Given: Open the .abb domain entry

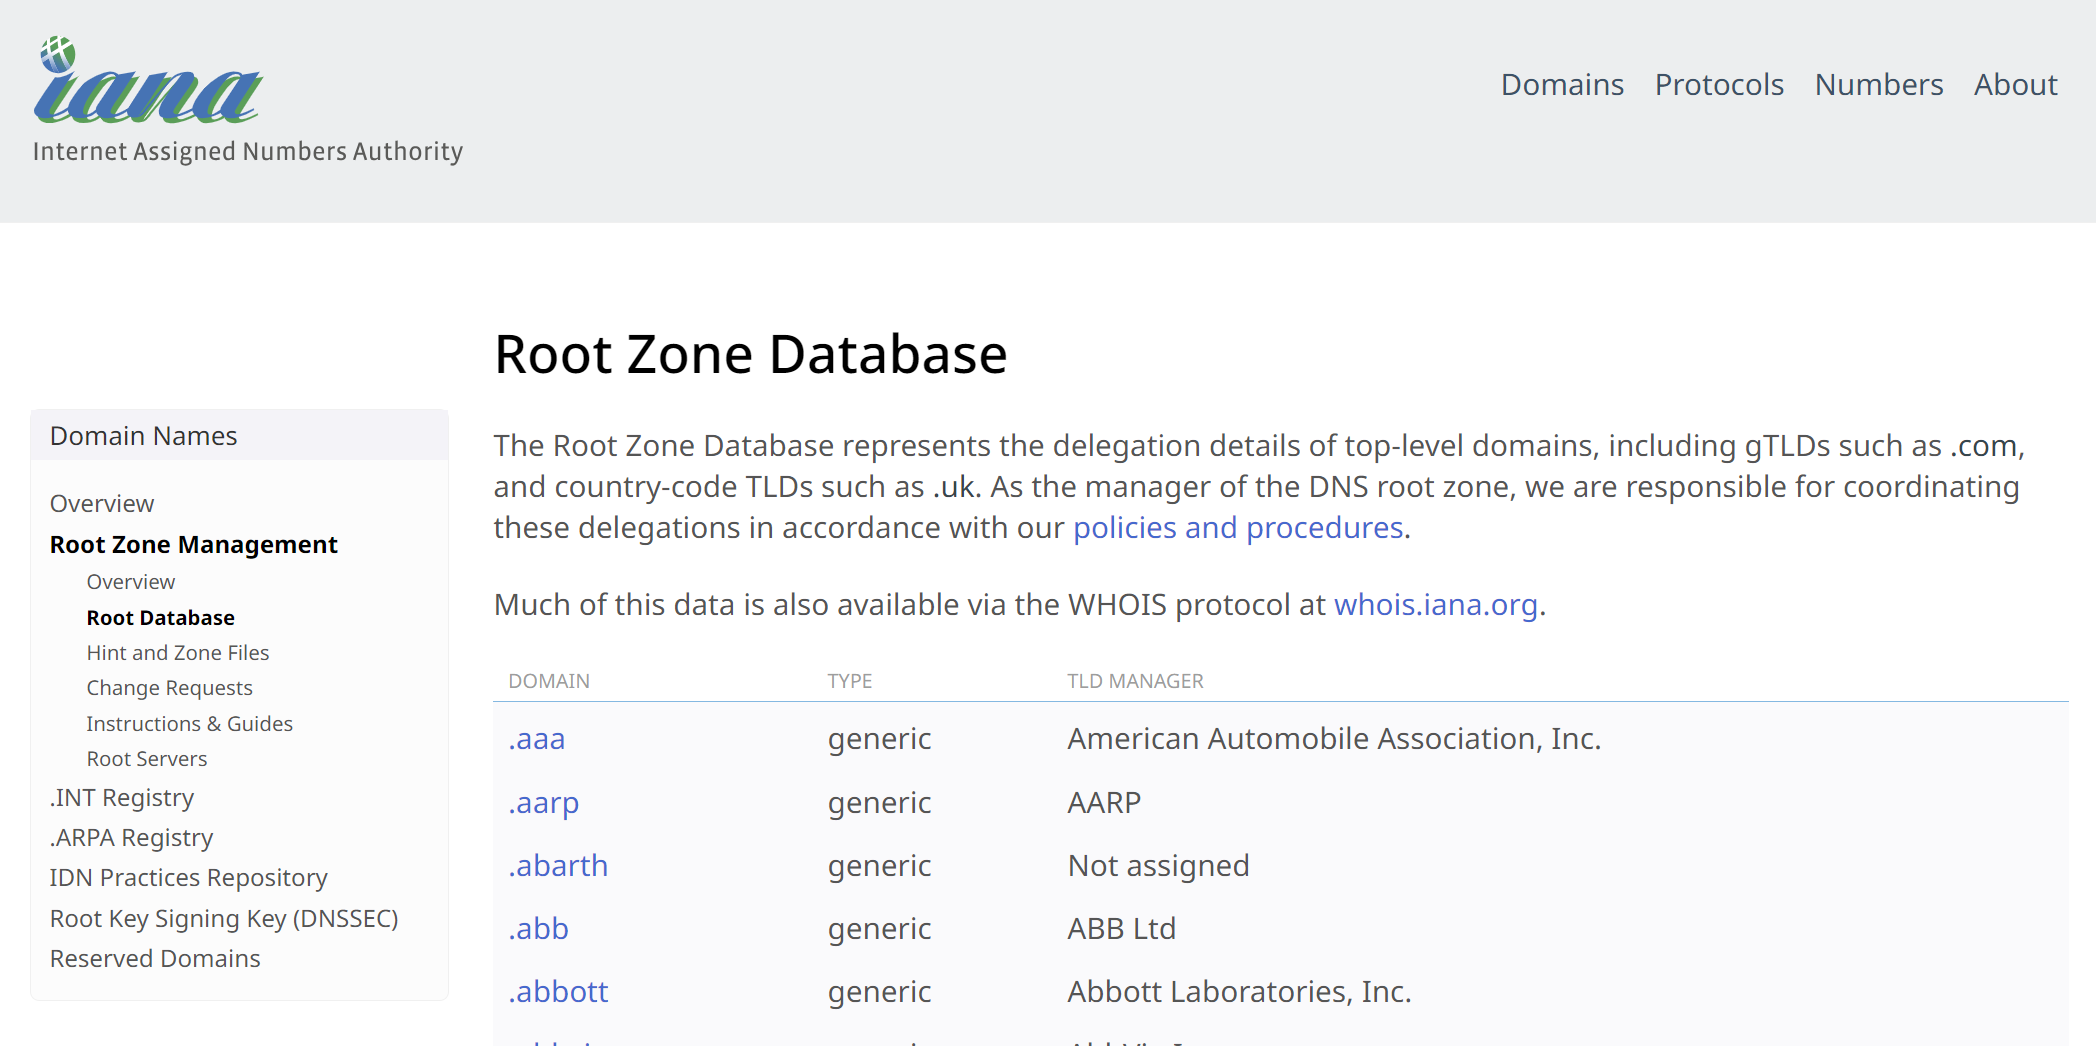Looking at the screenshot, I should coord(538,929).
